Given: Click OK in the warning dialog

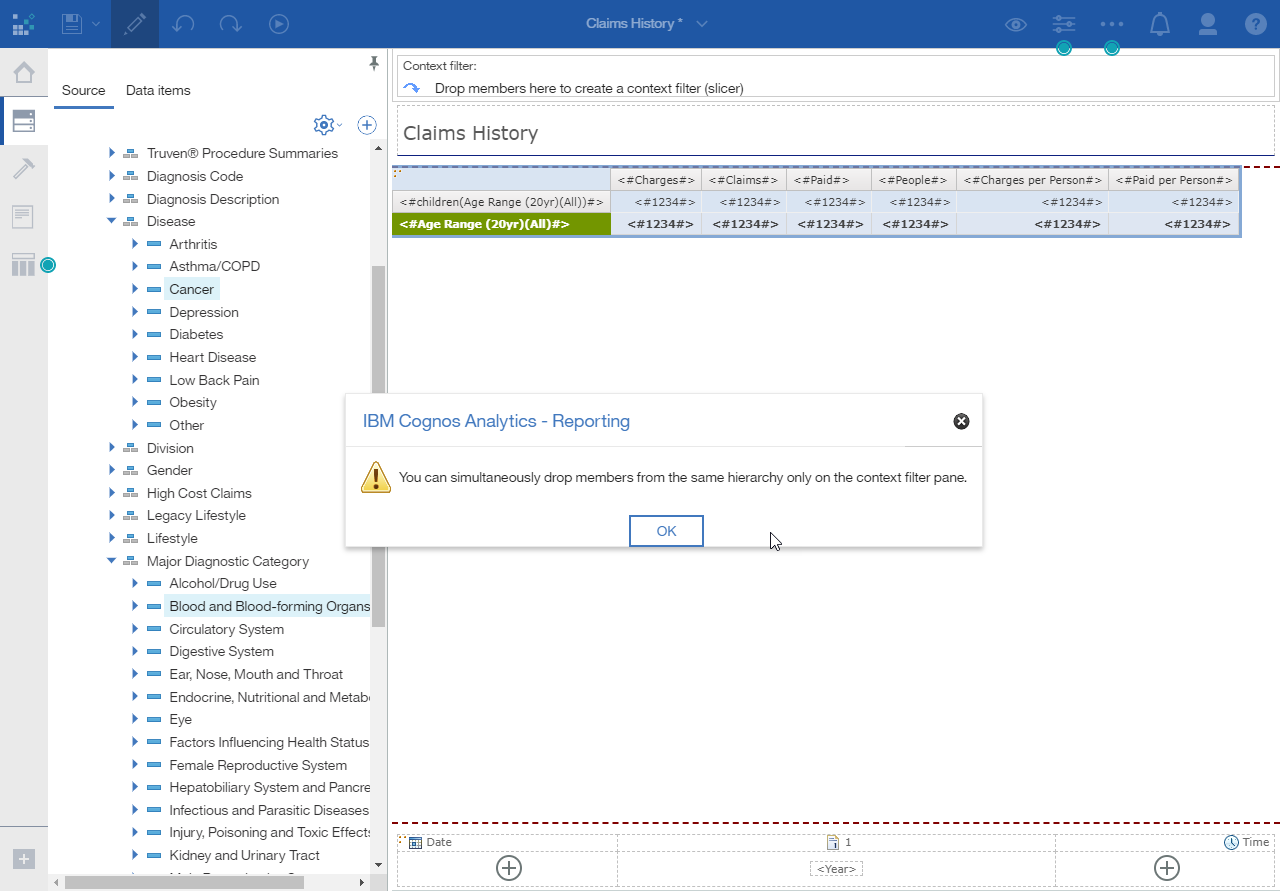Looking at the screenshot, I should click(666, 531).
